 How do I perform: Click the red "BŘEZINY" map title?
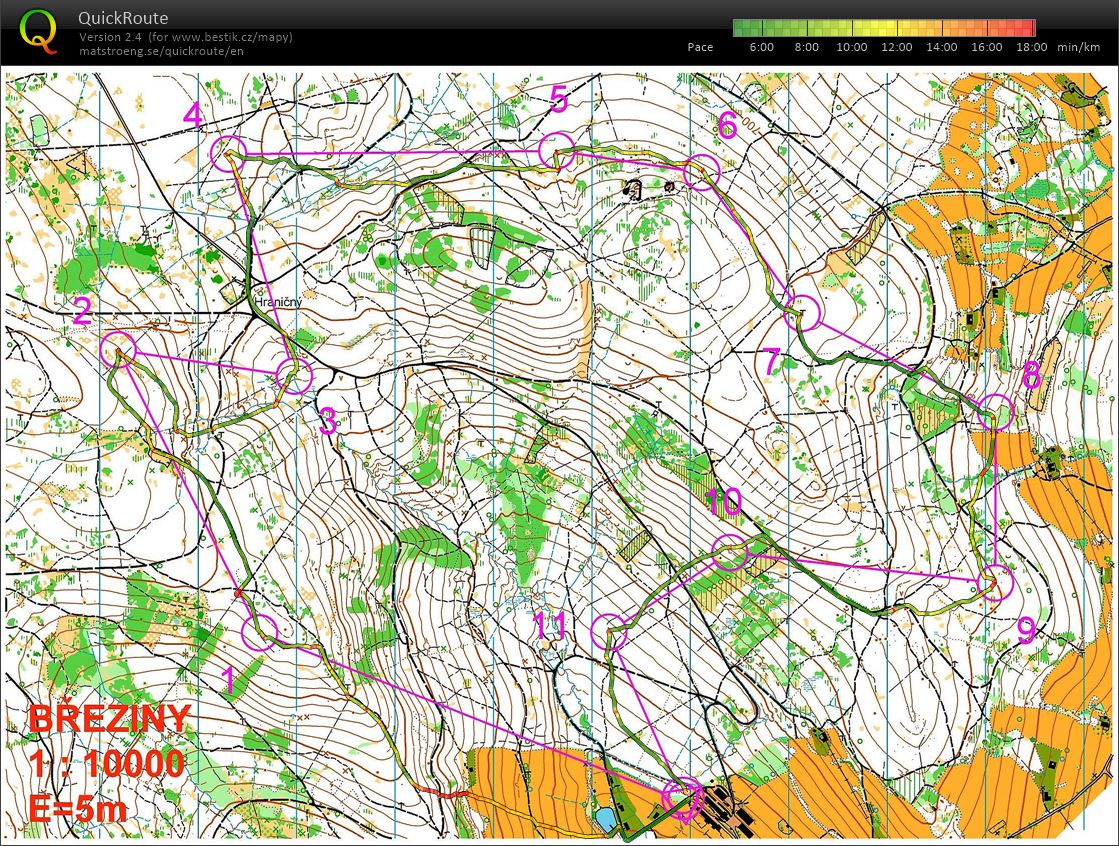(x=110, y=718)
